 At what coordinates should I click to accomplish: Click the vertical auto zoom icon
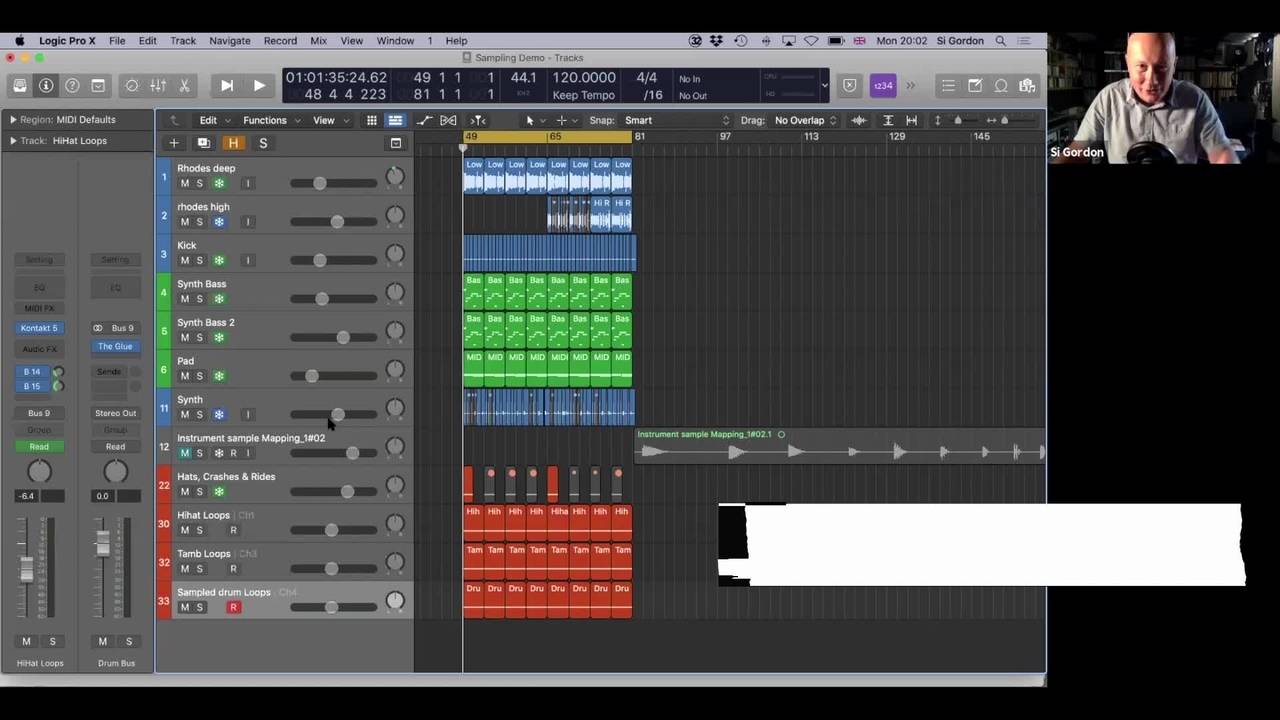(888, 120)
